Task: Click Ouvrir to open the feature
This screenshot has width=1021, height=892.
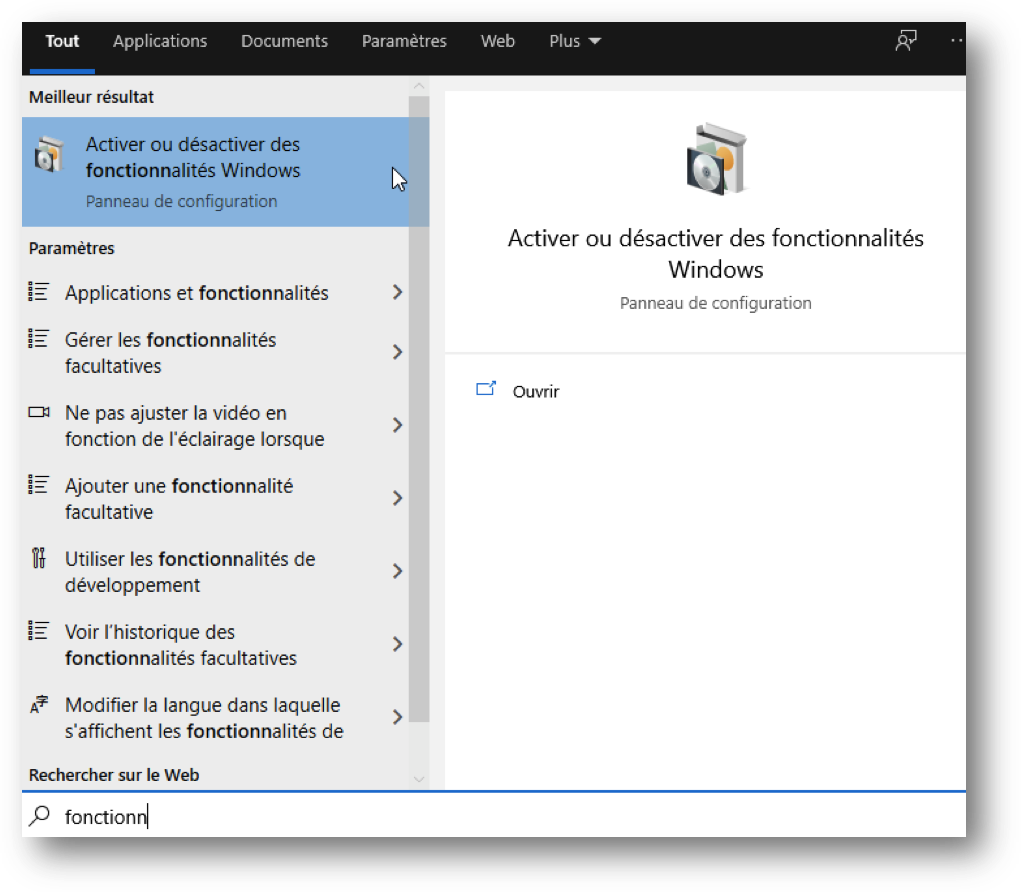Action: pos(536,391)
